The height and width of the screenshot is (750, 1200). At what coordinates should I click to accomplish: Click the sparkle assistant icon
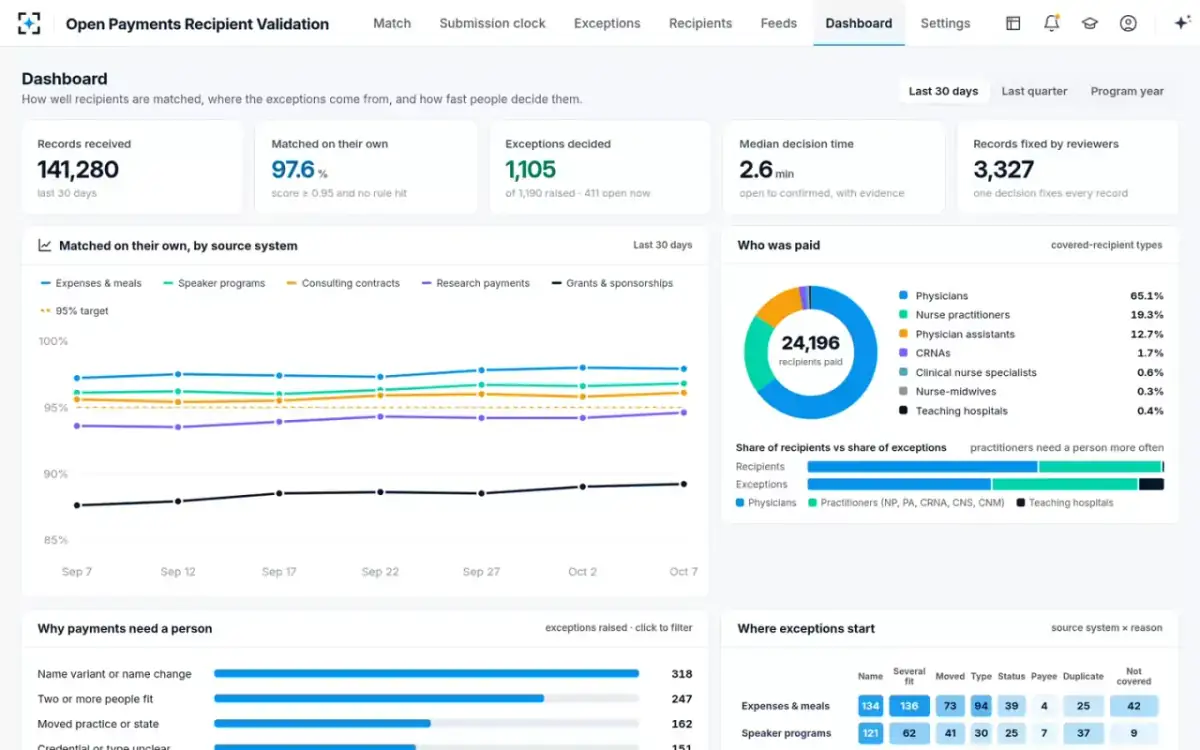1181,23
